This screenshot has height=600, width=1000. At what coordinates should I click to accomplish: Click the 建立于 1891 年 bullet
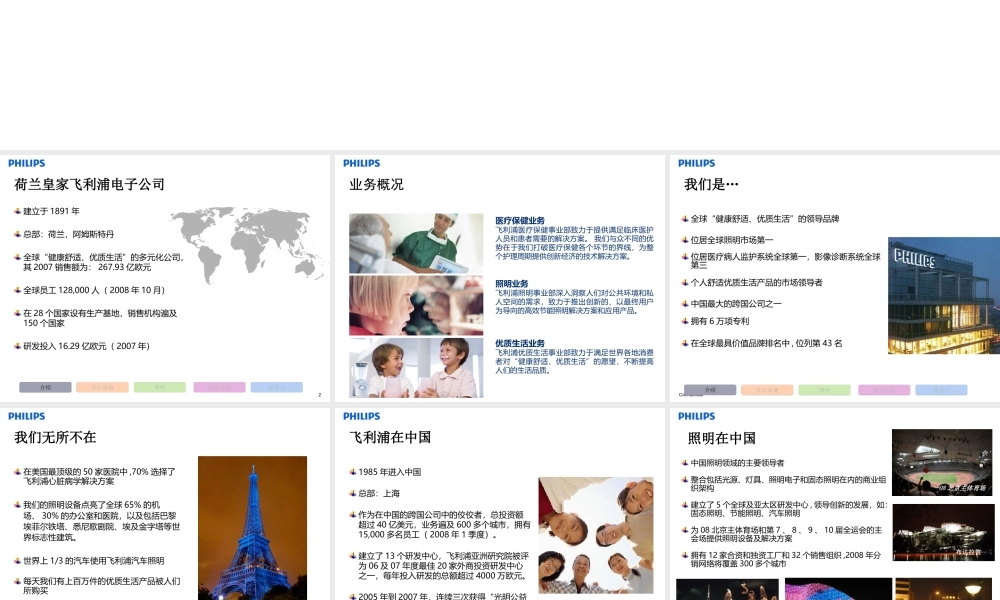(52, 211)
